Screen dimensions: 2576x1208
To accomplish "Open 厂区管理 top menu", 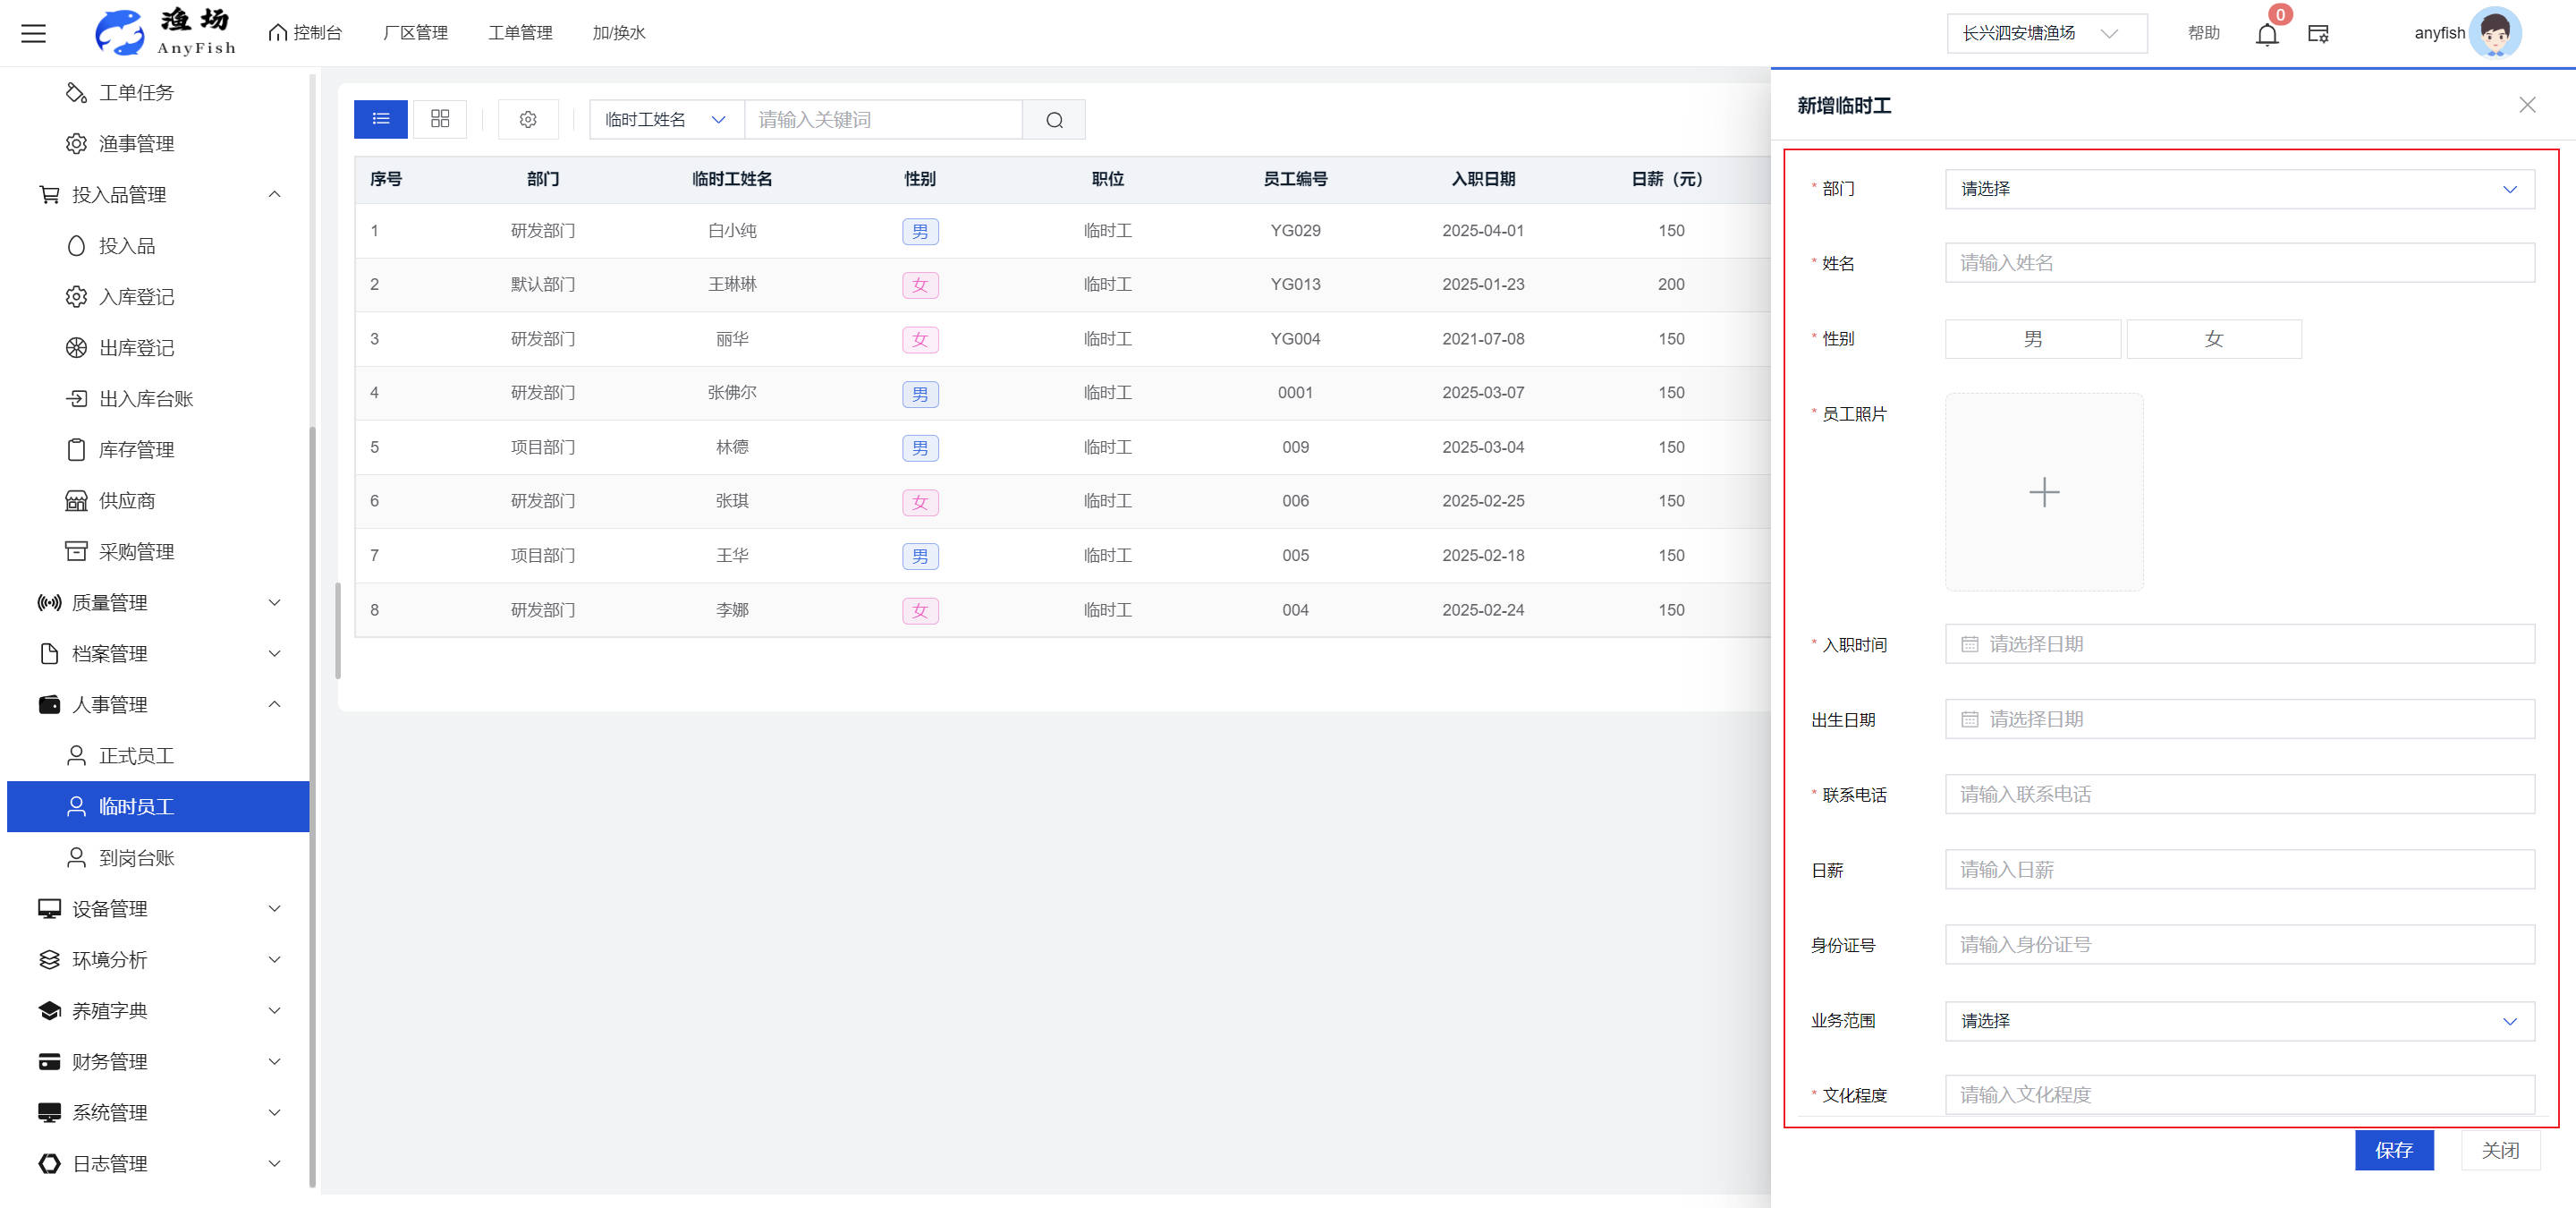I will (415, 33).
